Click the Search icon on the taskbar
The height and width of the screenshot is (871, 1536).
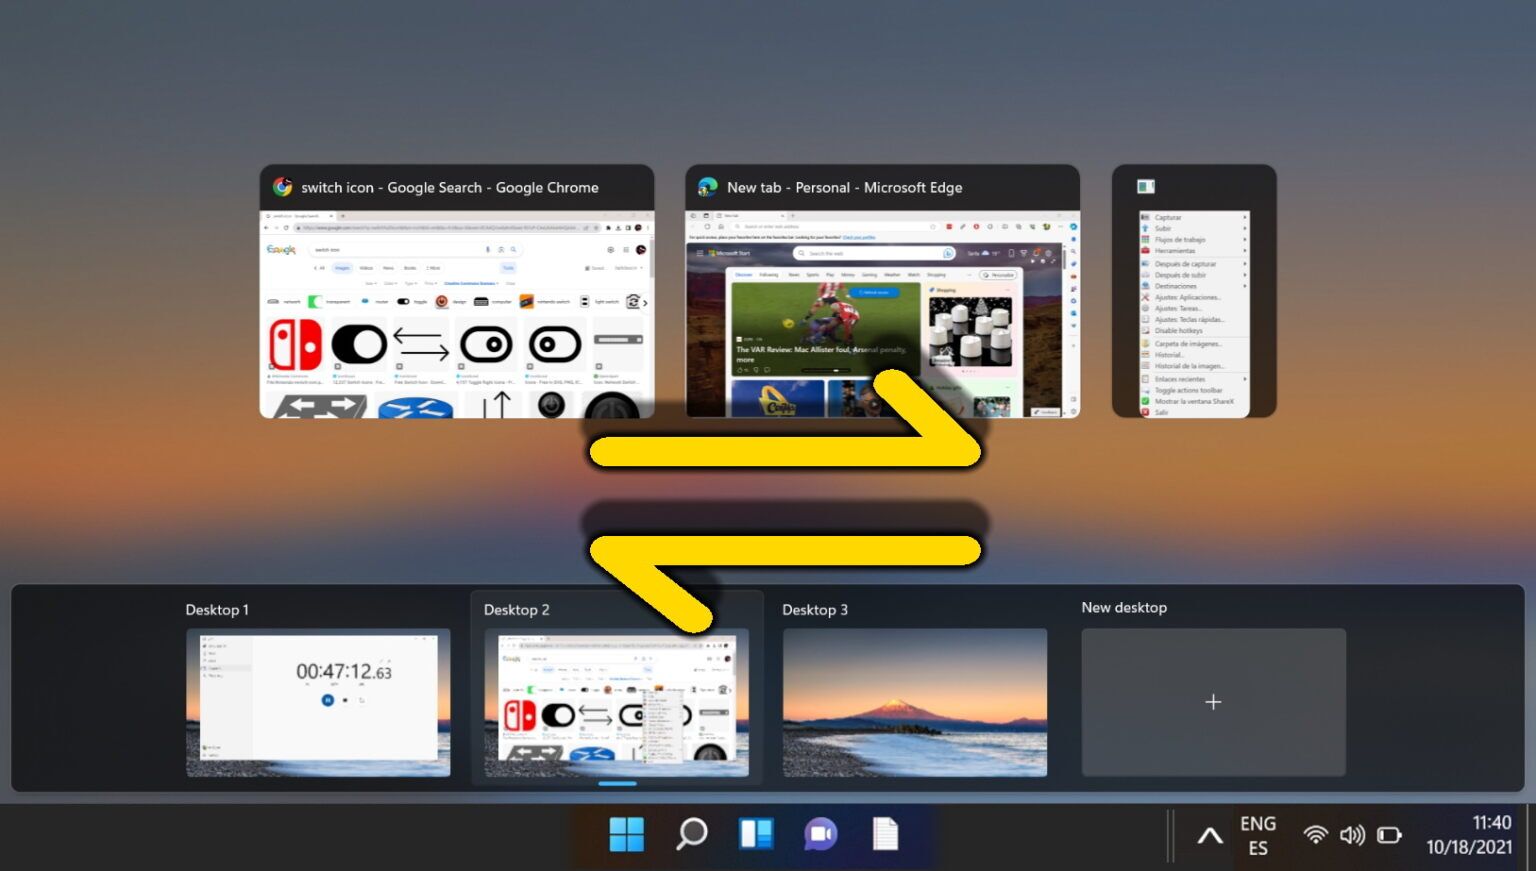pyautogui.click(x=691, y=835)
